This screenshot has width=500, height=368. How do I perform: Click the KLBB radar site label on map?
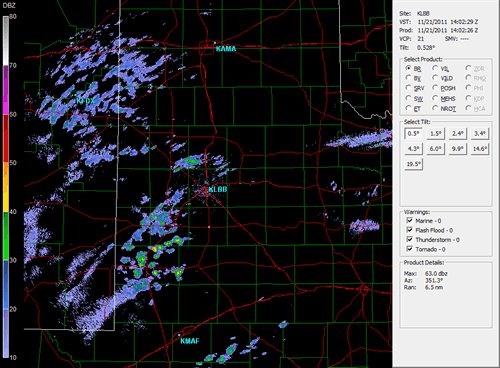click(218, 189)
